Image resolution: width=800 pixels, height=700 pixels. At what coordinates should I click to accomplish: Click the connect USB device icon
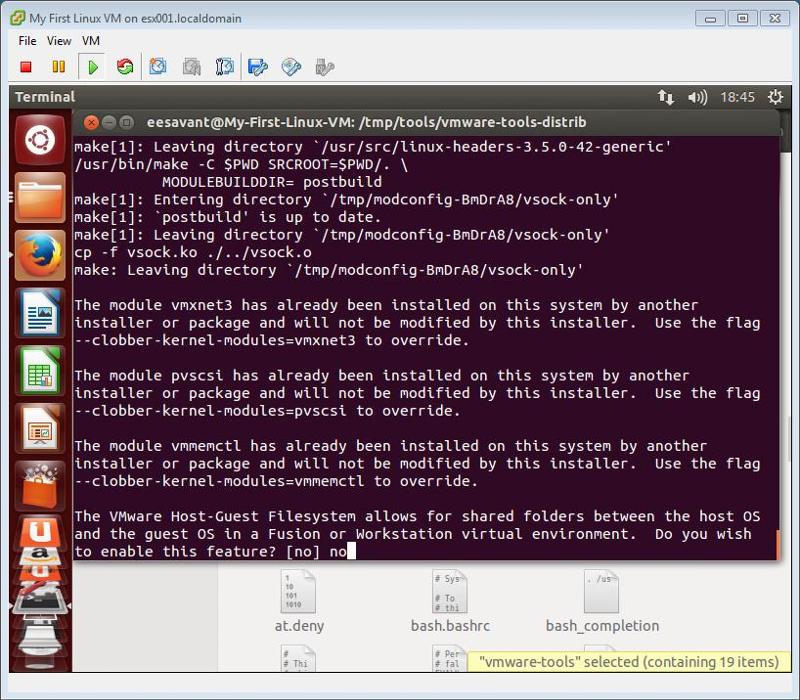point(324,66)
